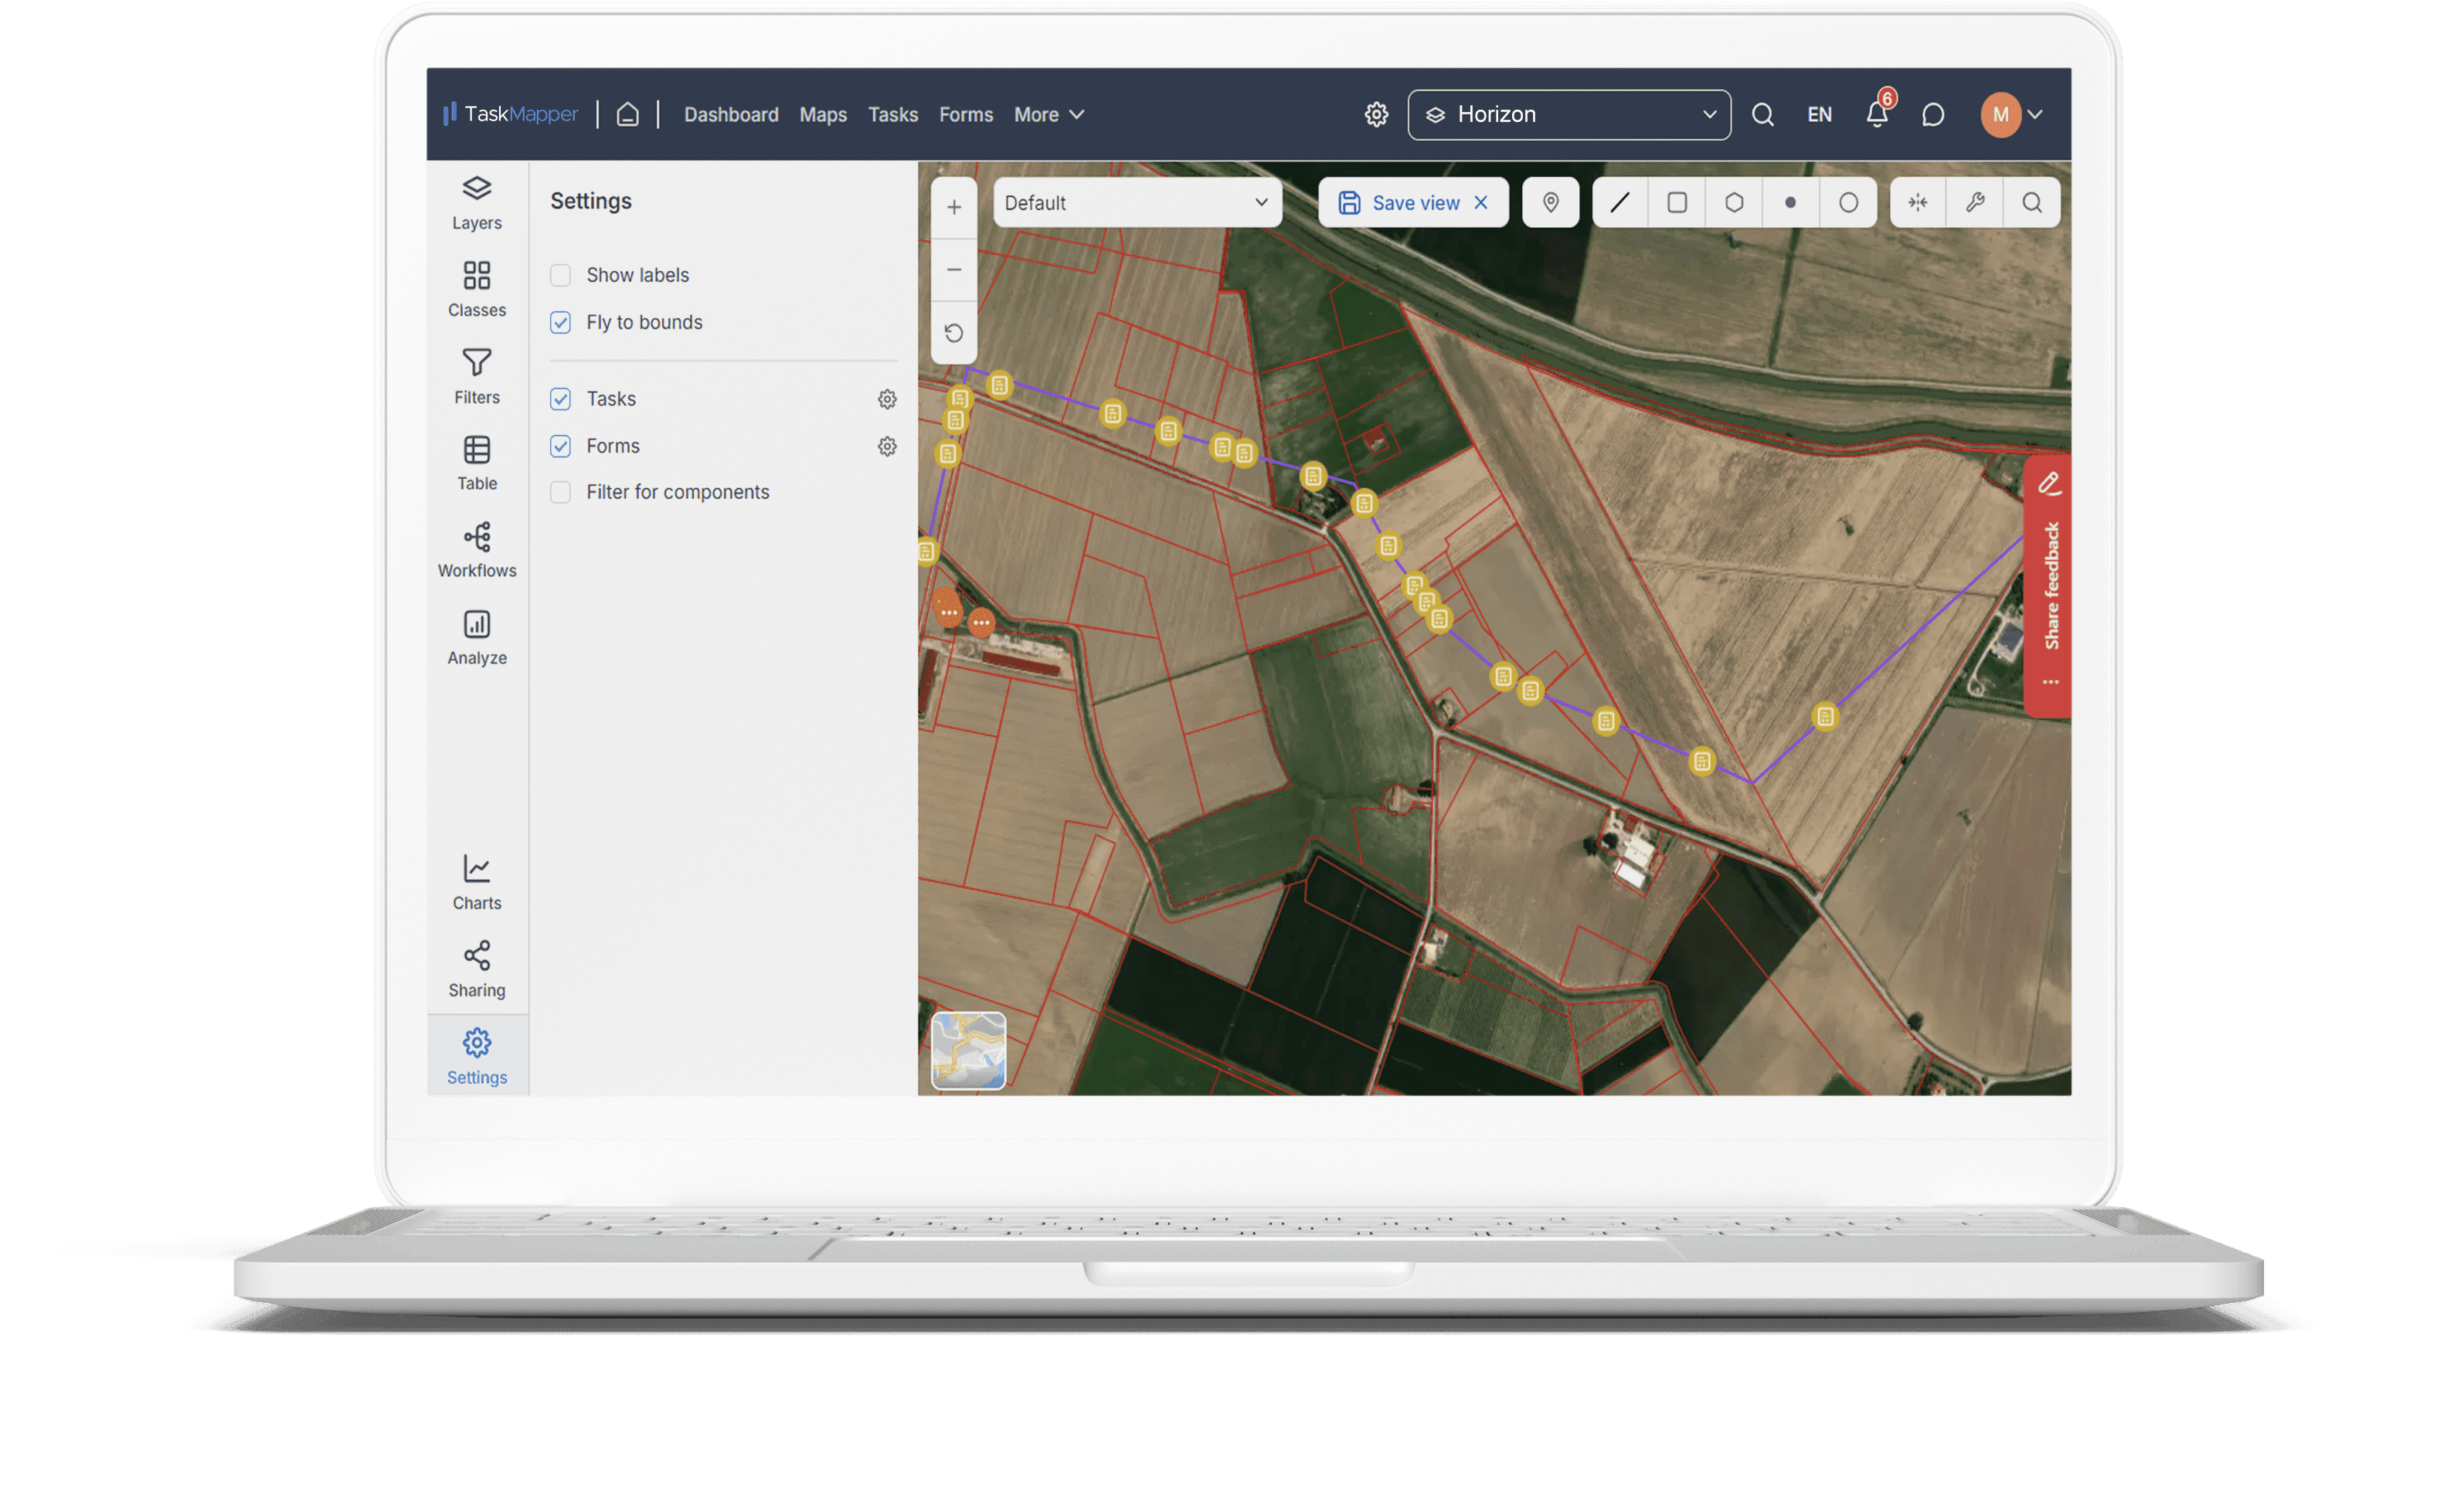This screenshot has width=2464, height=1500.
Task: Switch language via EN button
Action: 1819,114
